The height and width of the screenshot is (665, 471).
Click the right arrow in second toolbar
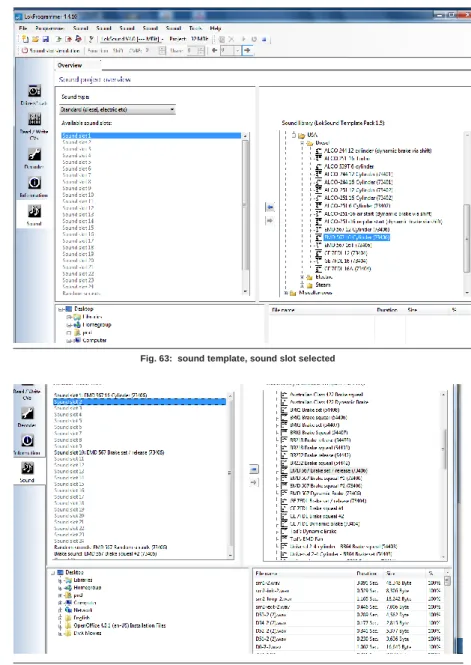pos(247,50)
